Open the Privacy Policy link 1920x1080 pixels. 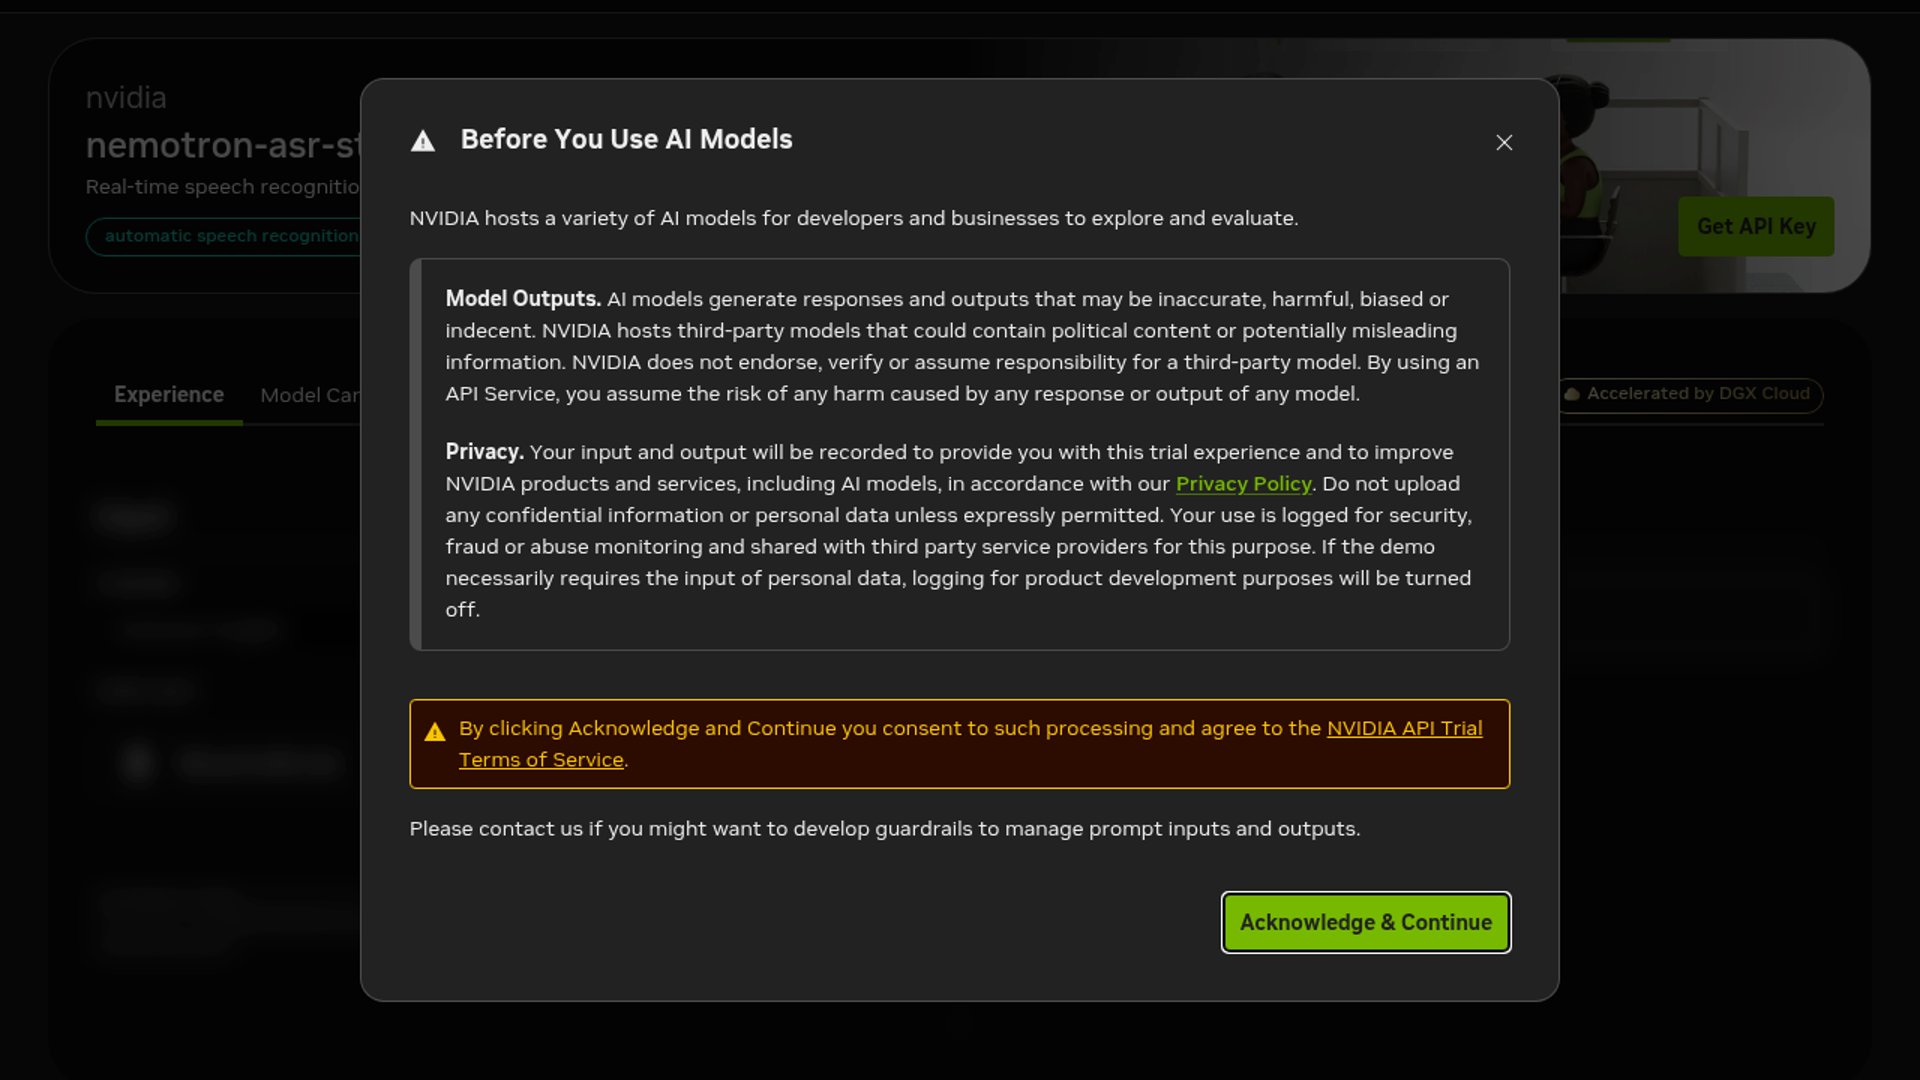point(1243,484)
